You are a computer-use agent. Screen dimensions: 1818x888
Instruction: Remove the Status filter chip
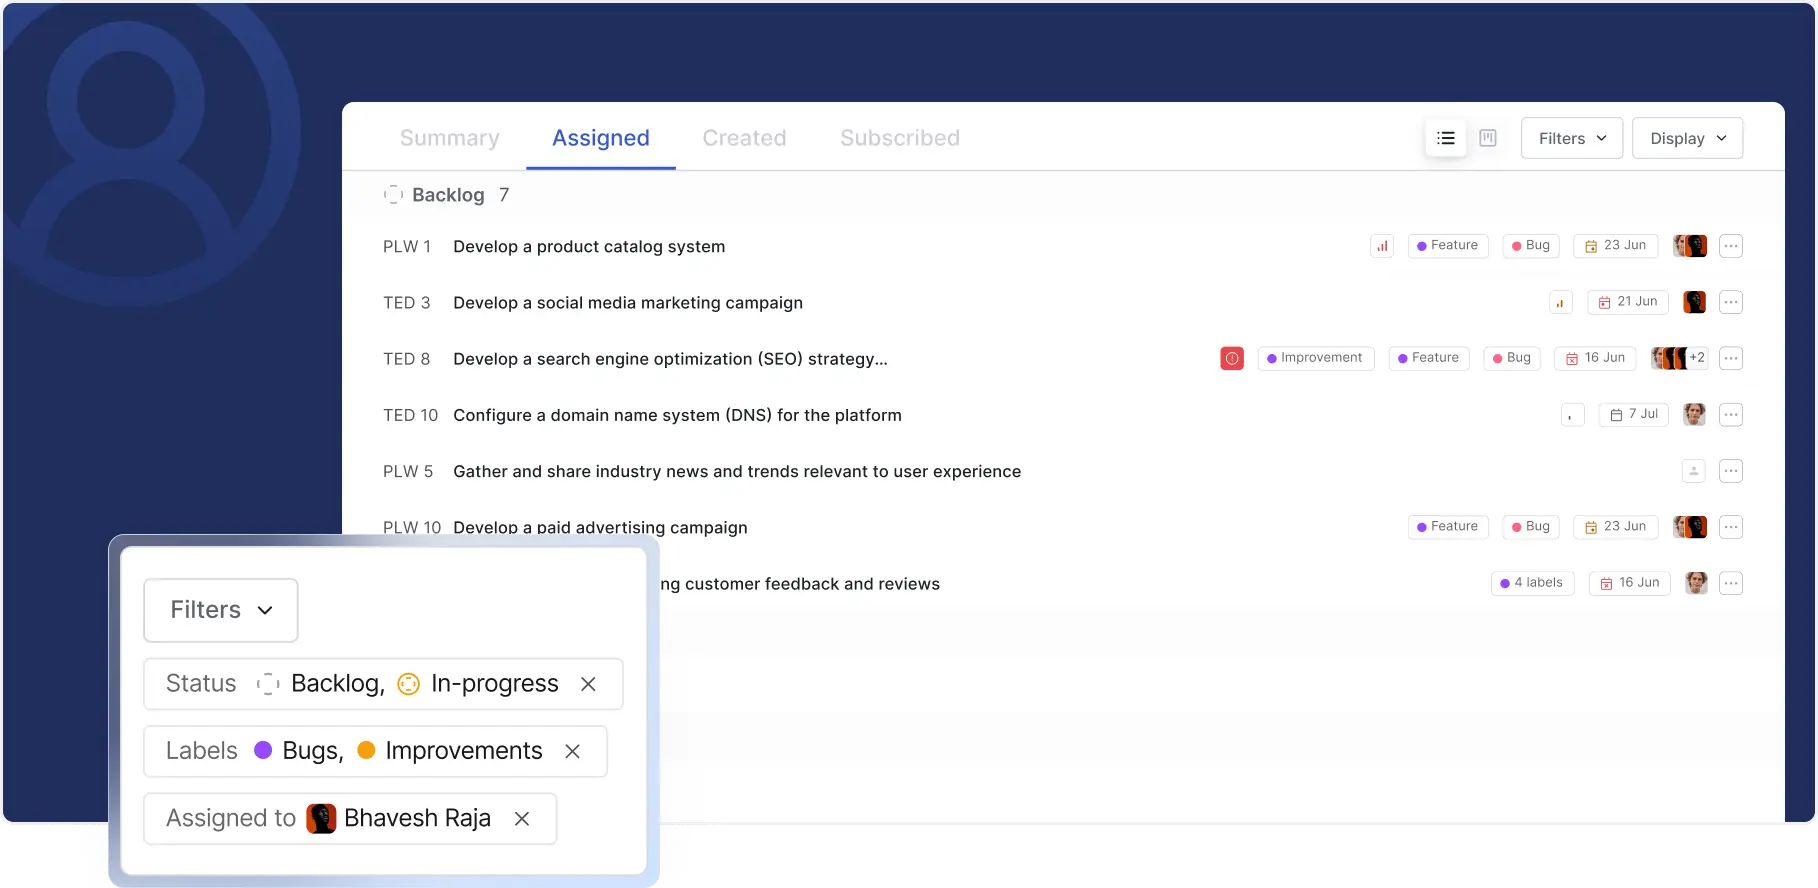tap(588, 684)
